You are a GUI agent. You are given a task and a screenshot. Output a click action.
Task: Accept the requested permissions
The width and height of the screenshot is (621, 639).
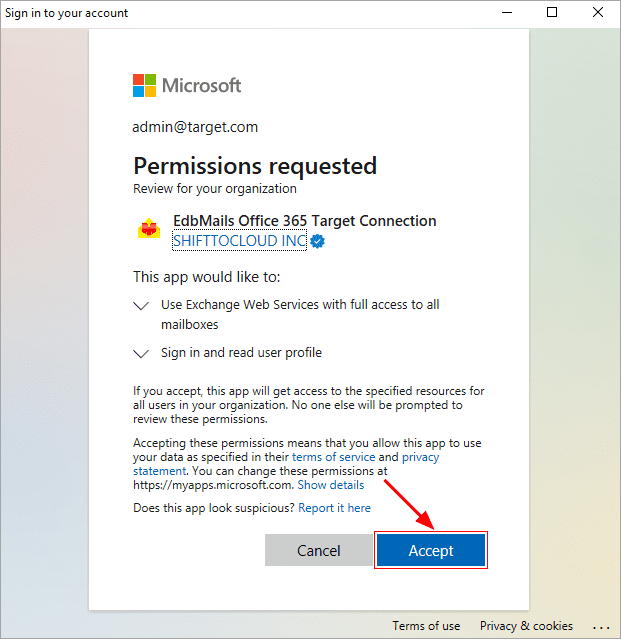431,550
